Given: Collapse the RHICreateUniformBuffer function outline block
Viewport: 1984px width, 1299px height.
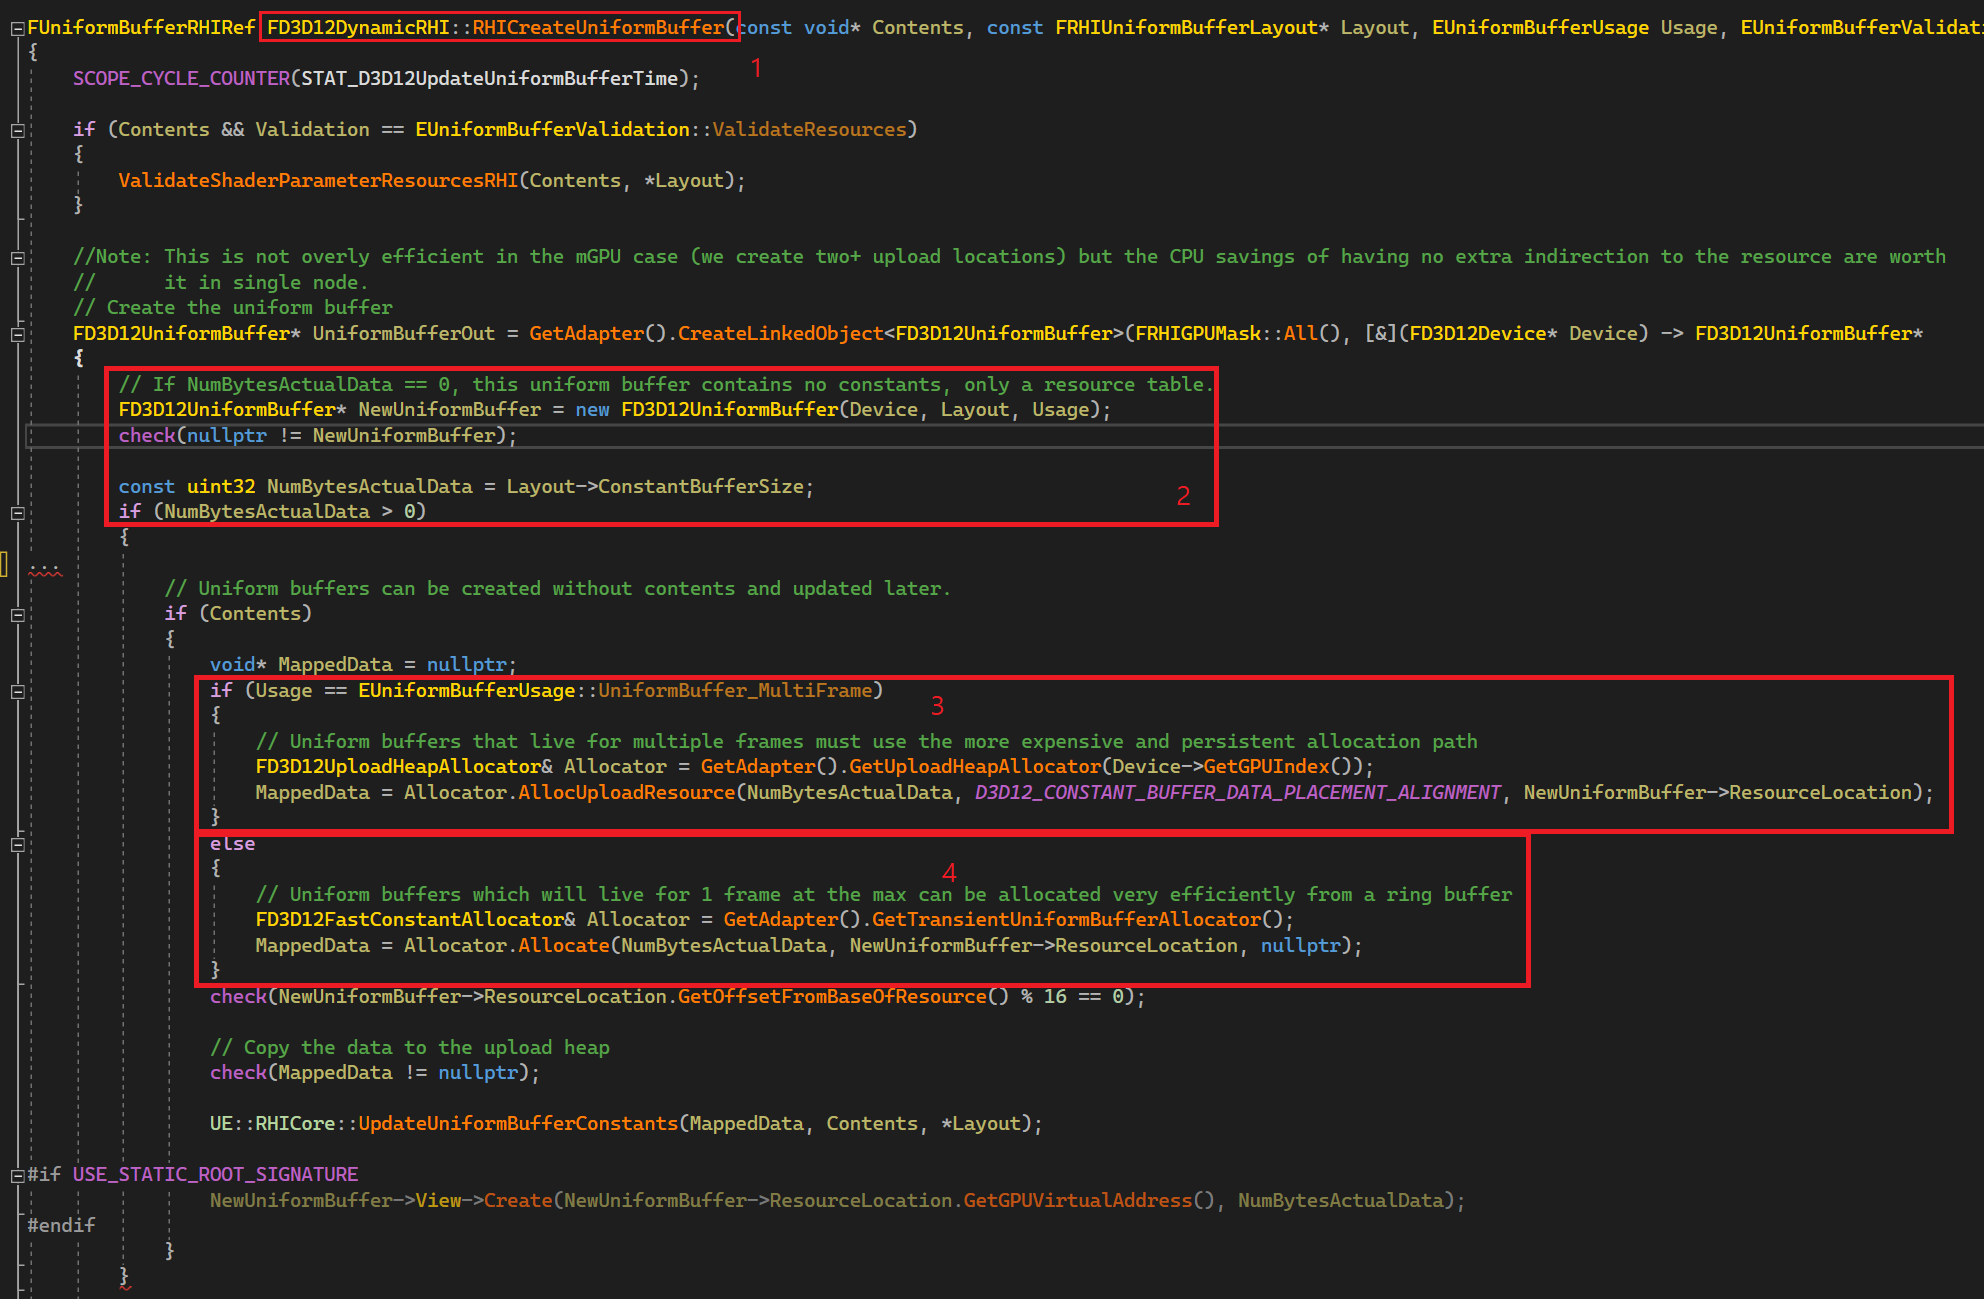Looking at the screenshot, I should point(17,29).
